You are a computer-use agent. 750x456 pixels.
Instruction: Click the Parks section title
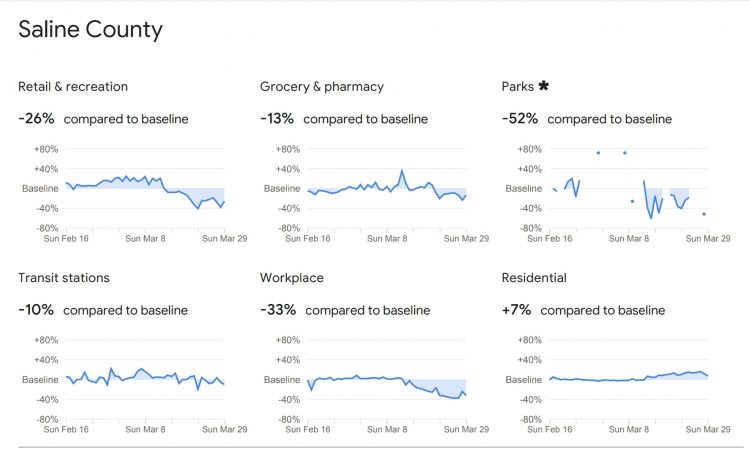517,87
